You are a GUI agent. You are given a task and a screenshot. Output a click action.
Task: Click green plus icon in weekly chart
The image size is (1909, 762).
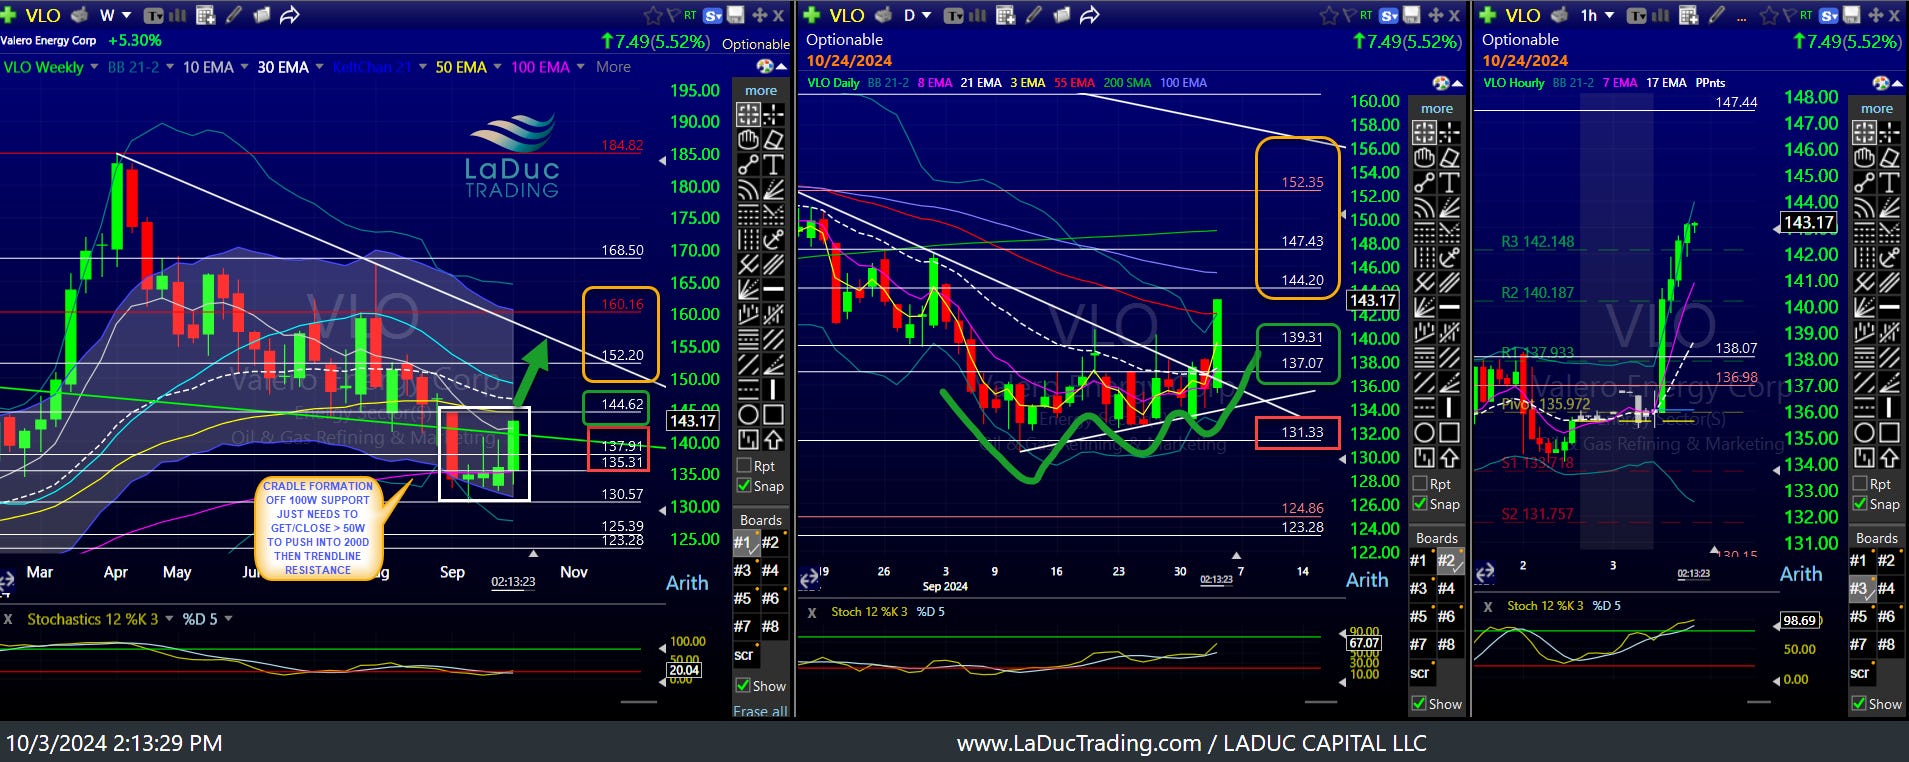8,15
